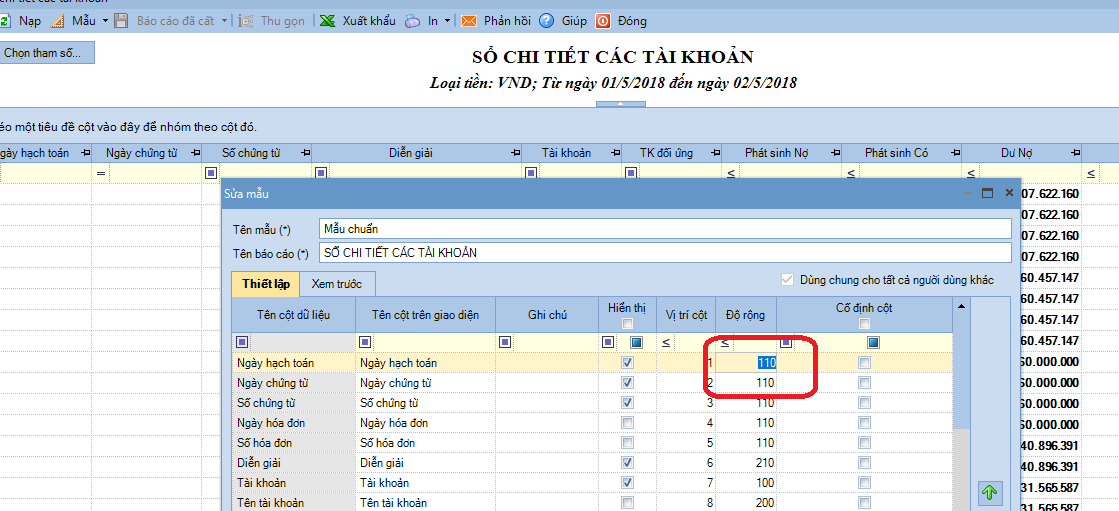
Task: Click the Thu gọn collapse icon
Action: tap(246, 21)
